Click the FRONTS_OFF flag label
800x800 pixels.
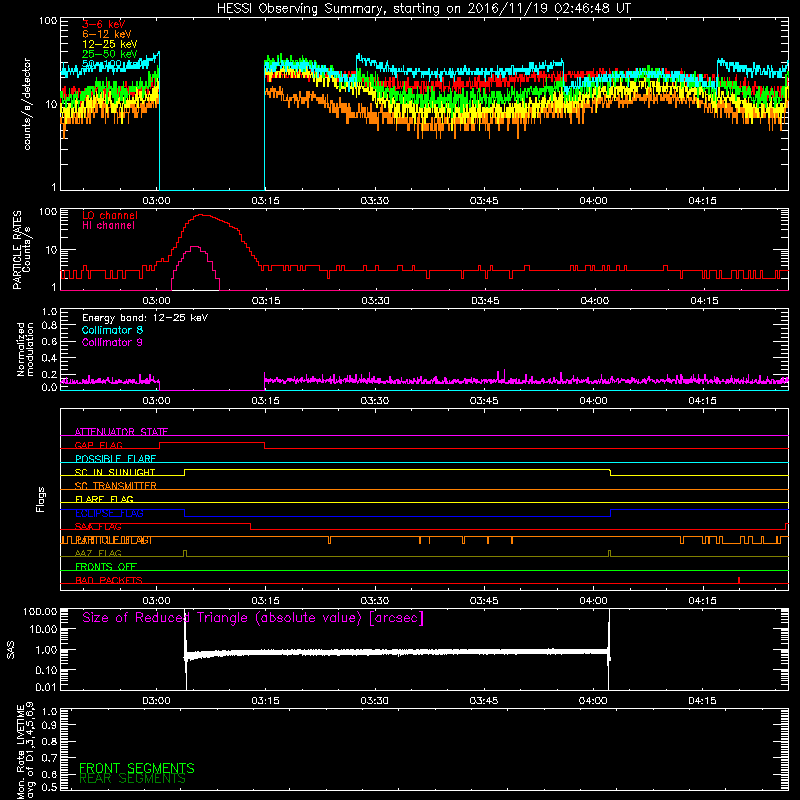coord(106,567)
